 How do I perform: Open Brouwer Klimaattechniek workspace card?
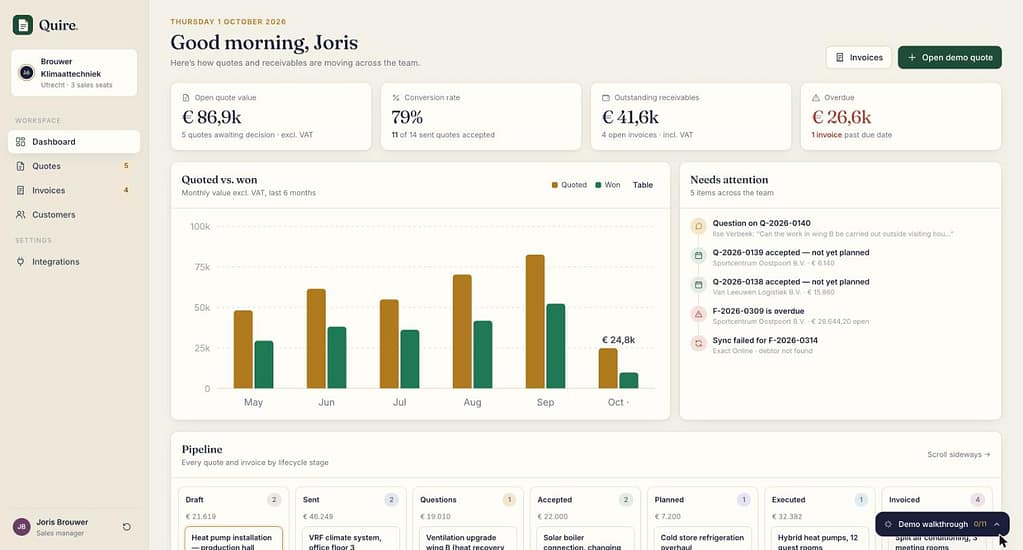point(74,72)
